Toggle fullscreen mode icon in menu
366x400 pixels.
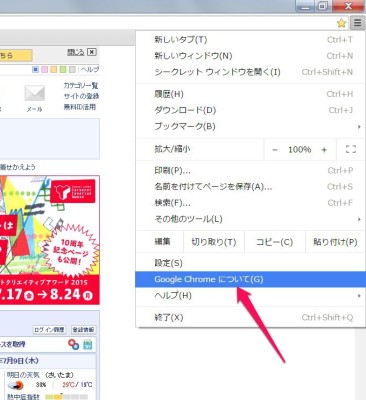pos(351,149)
